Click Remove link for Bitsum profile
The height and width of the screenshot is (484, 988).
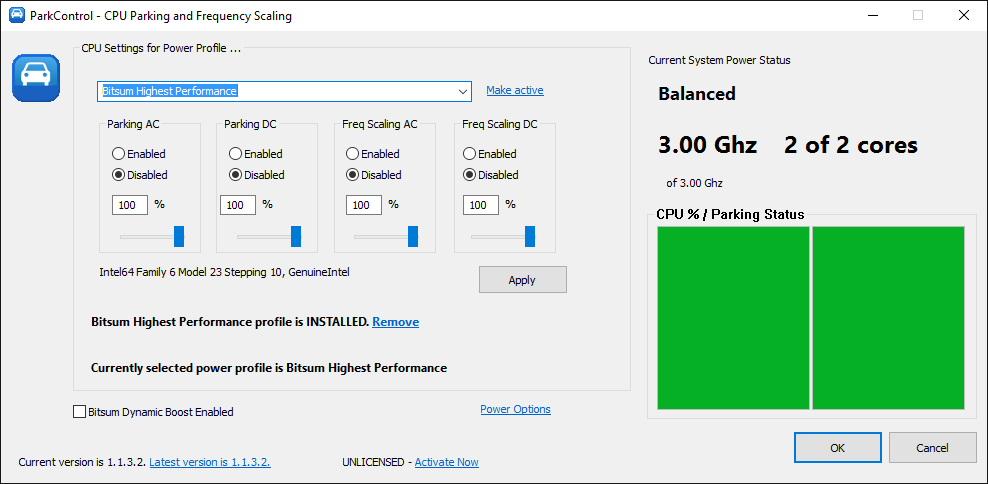(396, 322)
